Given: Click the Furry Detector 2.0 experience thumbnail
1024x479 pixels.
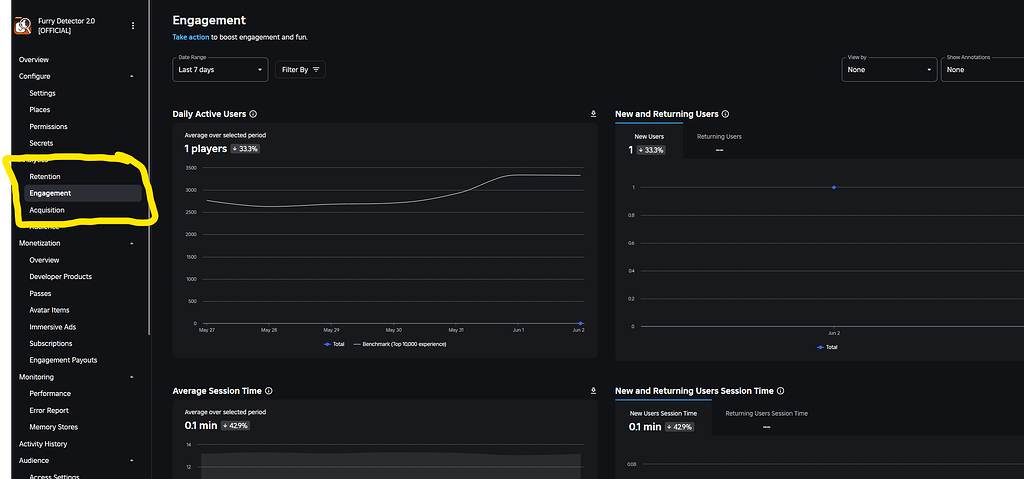Looking at the screenshot, I should coord(22,26).
